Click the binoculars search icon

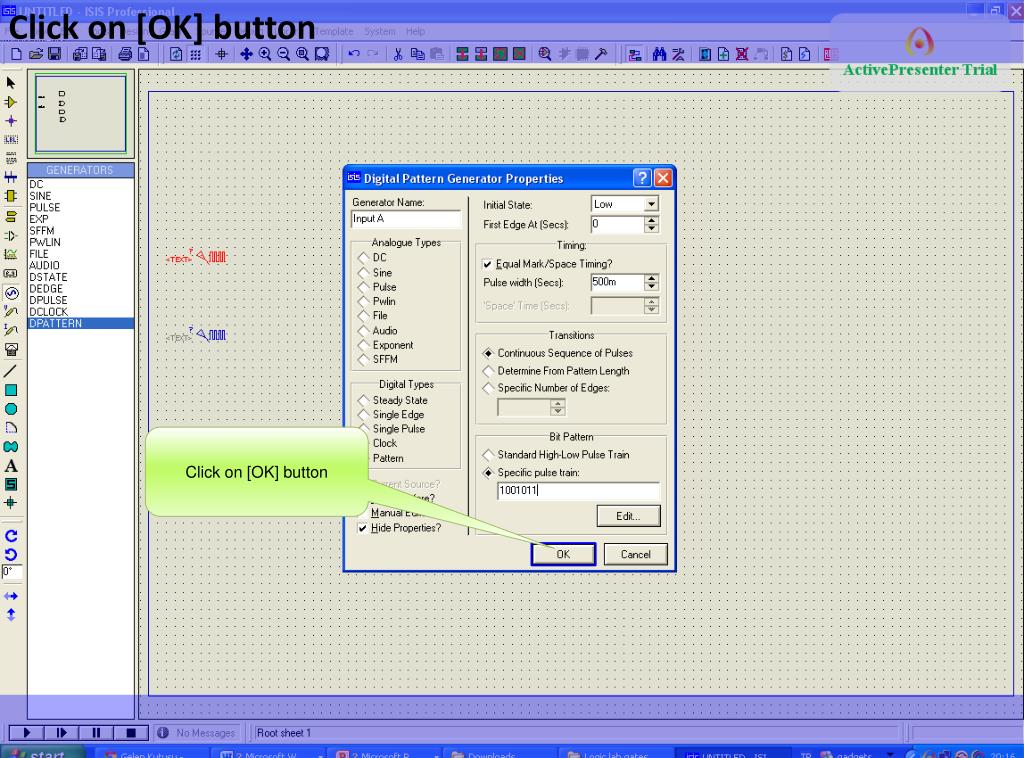click(x=659, y=54)
